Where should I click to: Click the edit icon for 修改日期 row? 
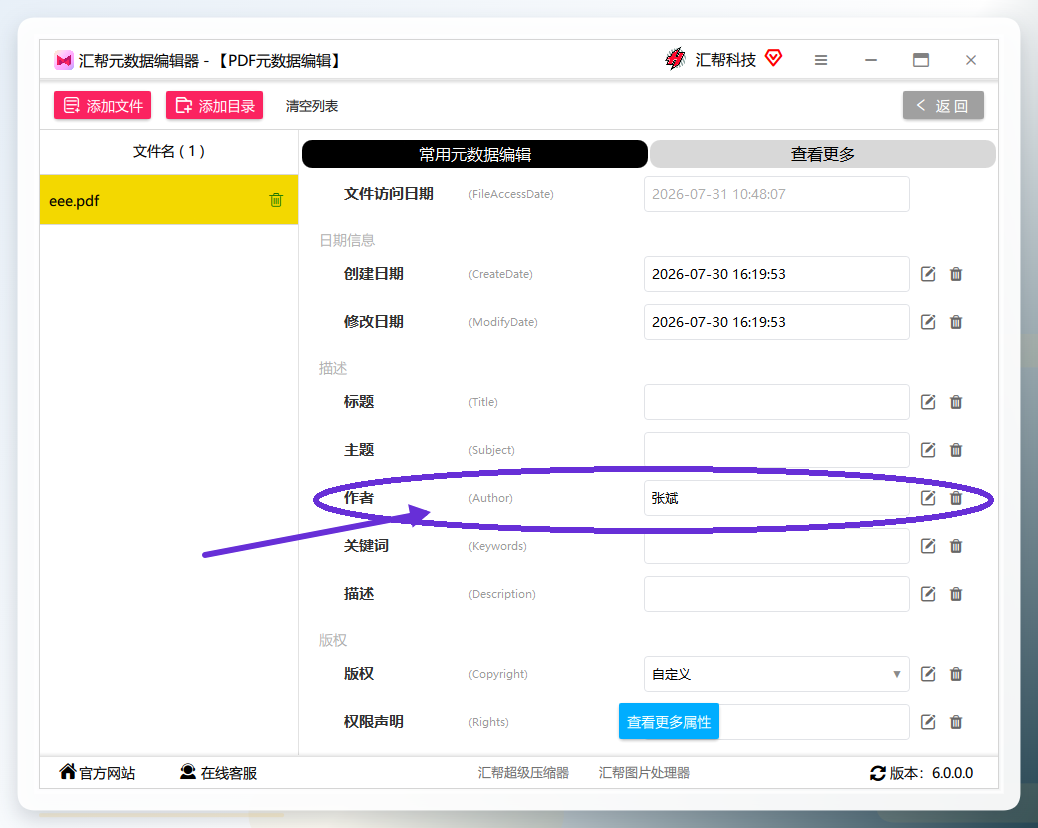928,322
